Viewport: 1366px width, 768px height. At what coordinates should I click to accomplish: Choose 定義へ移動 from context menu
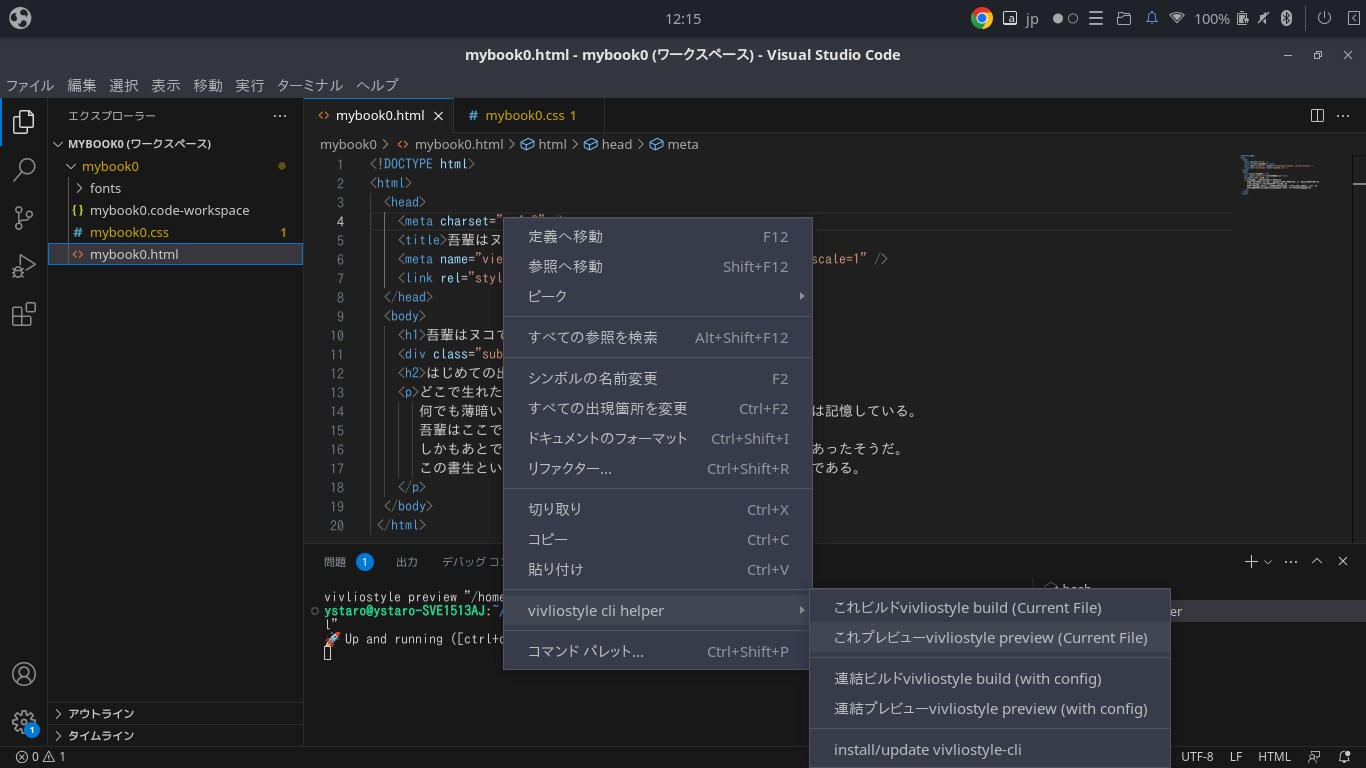[x=658, y=236]
